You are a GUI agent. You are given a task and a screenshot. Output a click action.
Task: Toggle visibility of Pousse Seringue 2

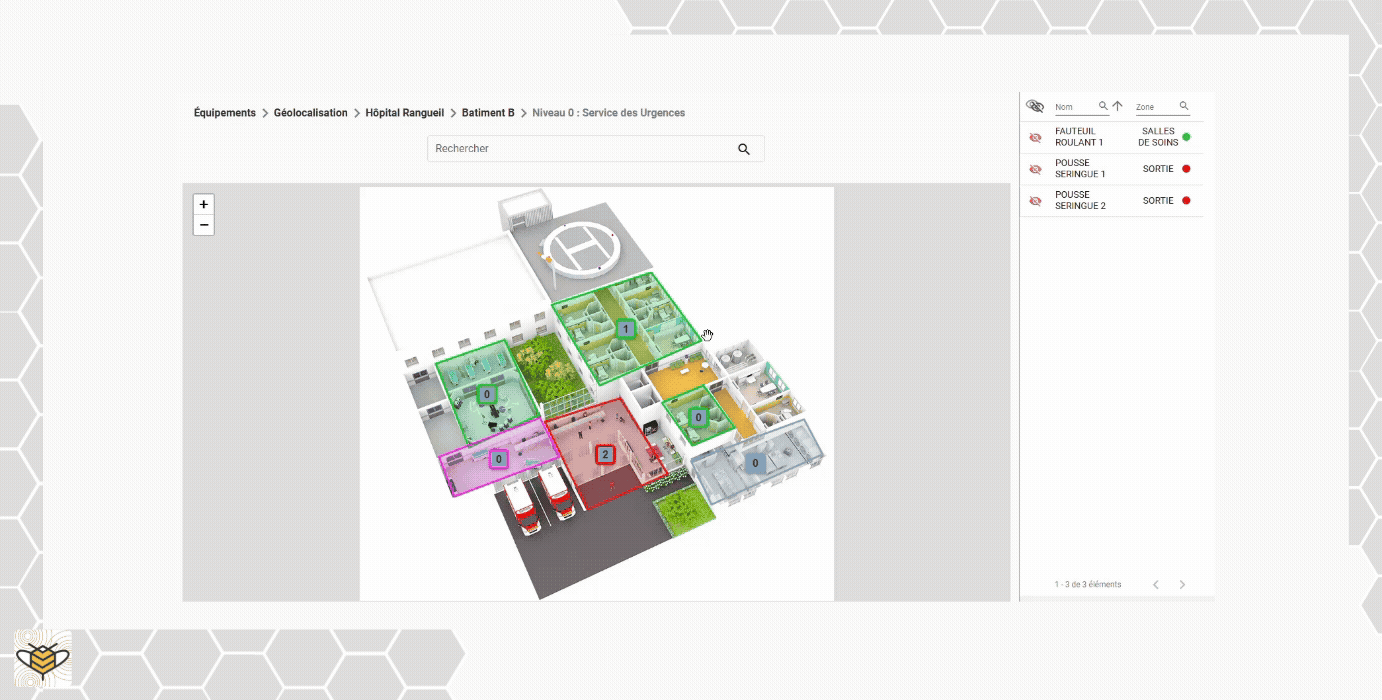click(x=1035, y=201)
